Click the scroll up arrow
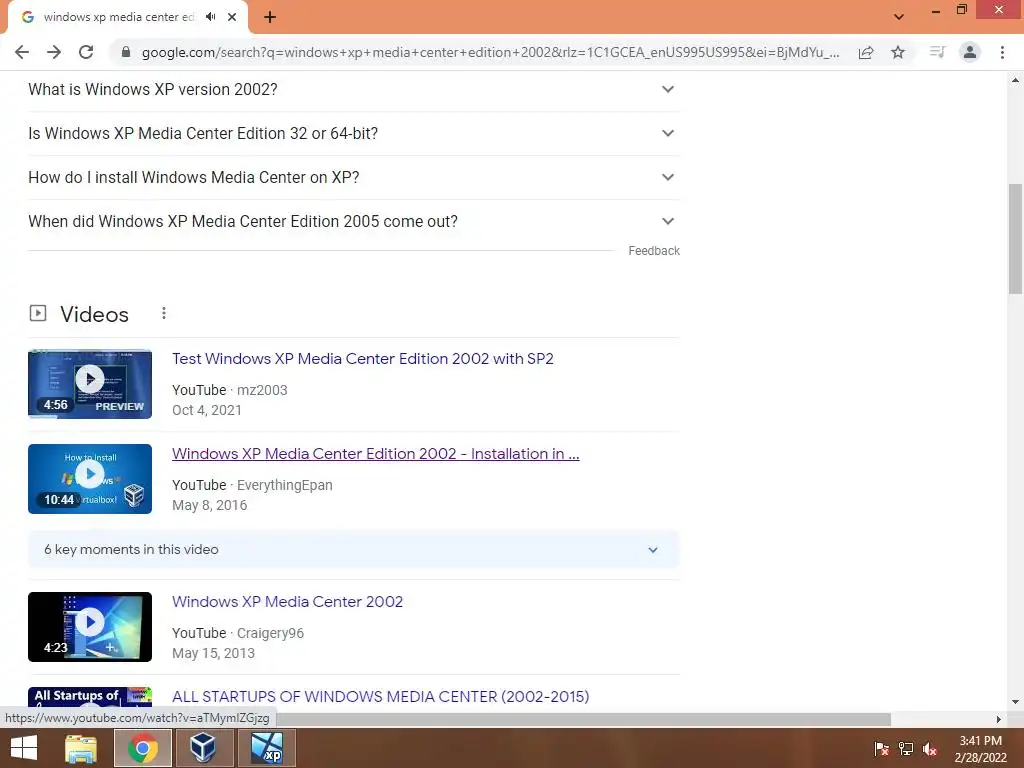This screenshot has height=768, width=1024. tap(1015, 80)
